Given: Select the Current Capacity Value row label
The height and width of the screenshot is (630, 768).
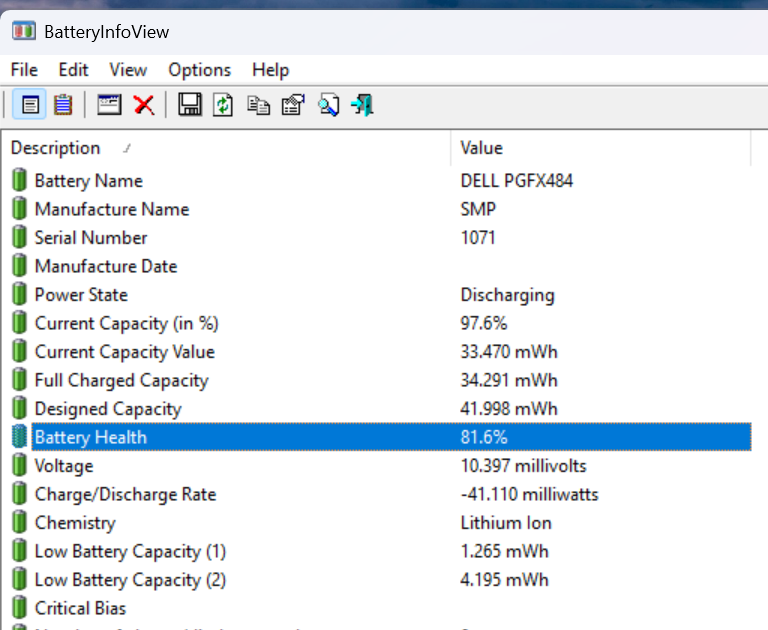Looking at the screenshot, I should pyautogui.click(x=124, y=352).
